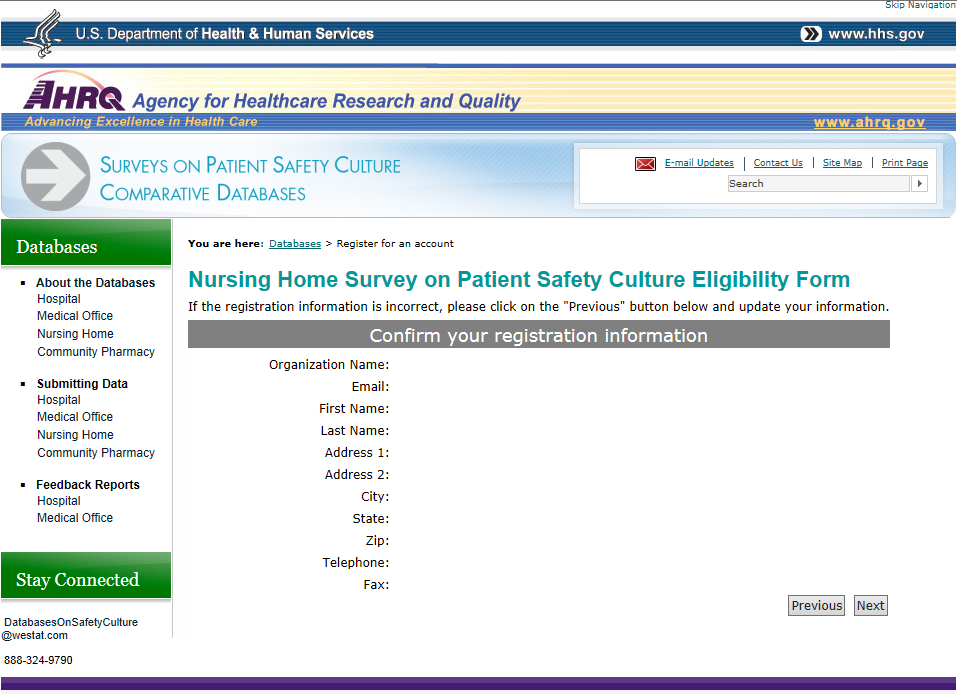Click the HHS eagle logo
The height and width of the screenshot is (694, 957).
coord(43,34)
